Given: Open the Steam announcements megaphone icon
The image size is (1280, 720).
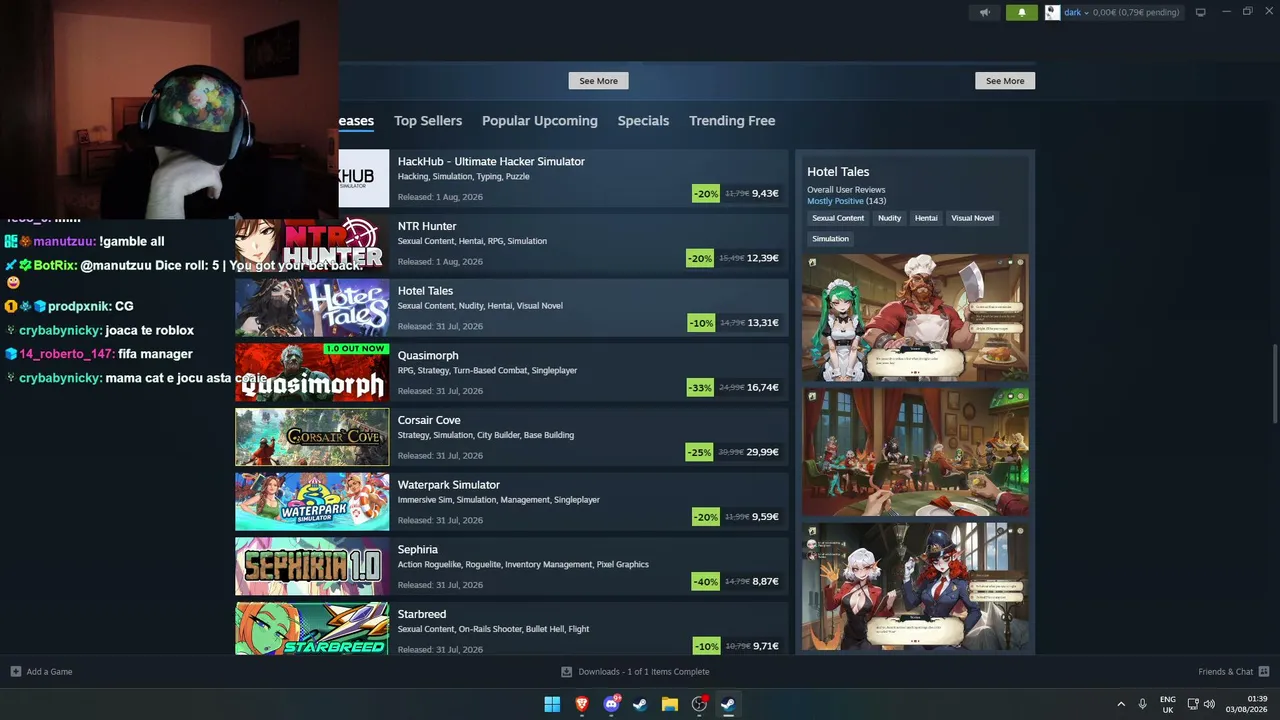Looking at the screenshot, I should coord(984,12).
